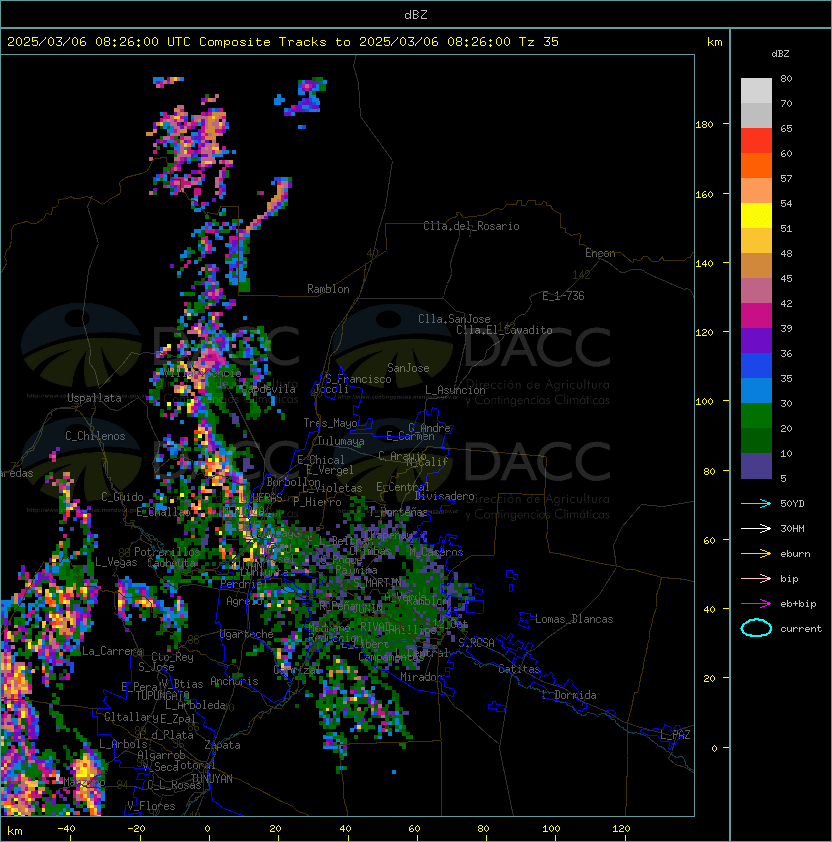Screen dimensions: 832x842
Task: Click the '180' tick on vertical axis
Action: pyautogui.click(x=704, y=125)
